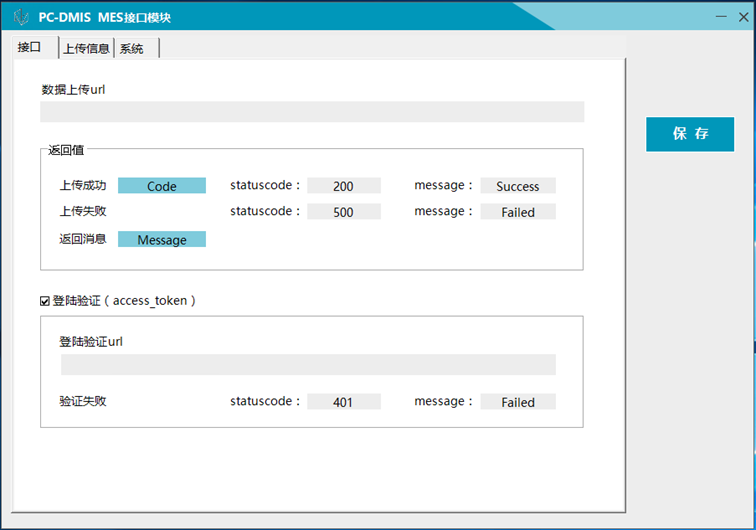The image size is (756, 530).
Task: Click the 登陆验证url input field
Action: click(x=308, y=365)
